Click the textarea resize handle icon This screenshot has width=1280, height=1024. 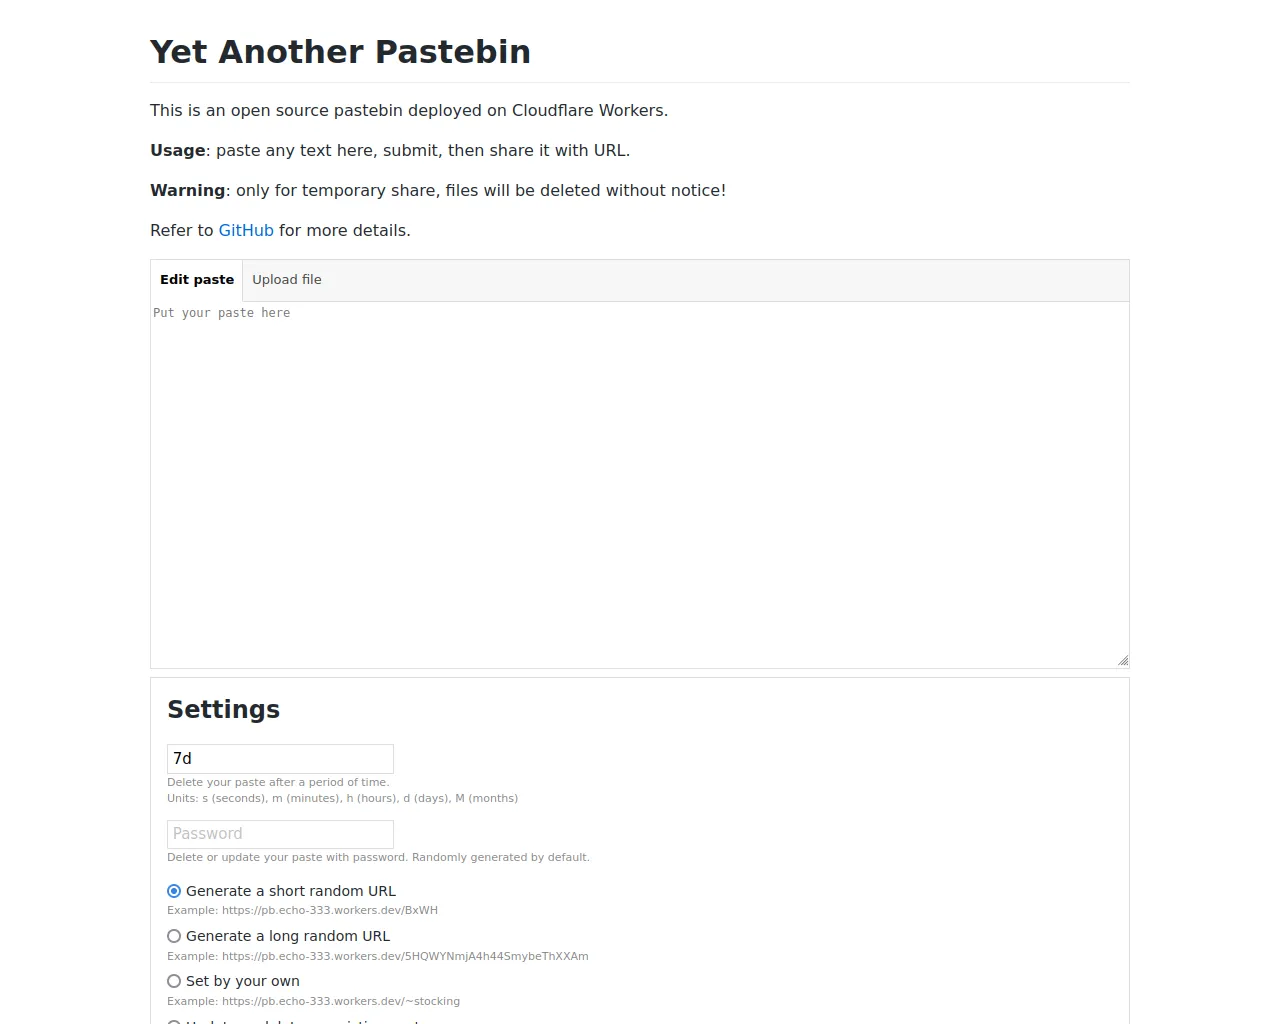click(1123, 660)
